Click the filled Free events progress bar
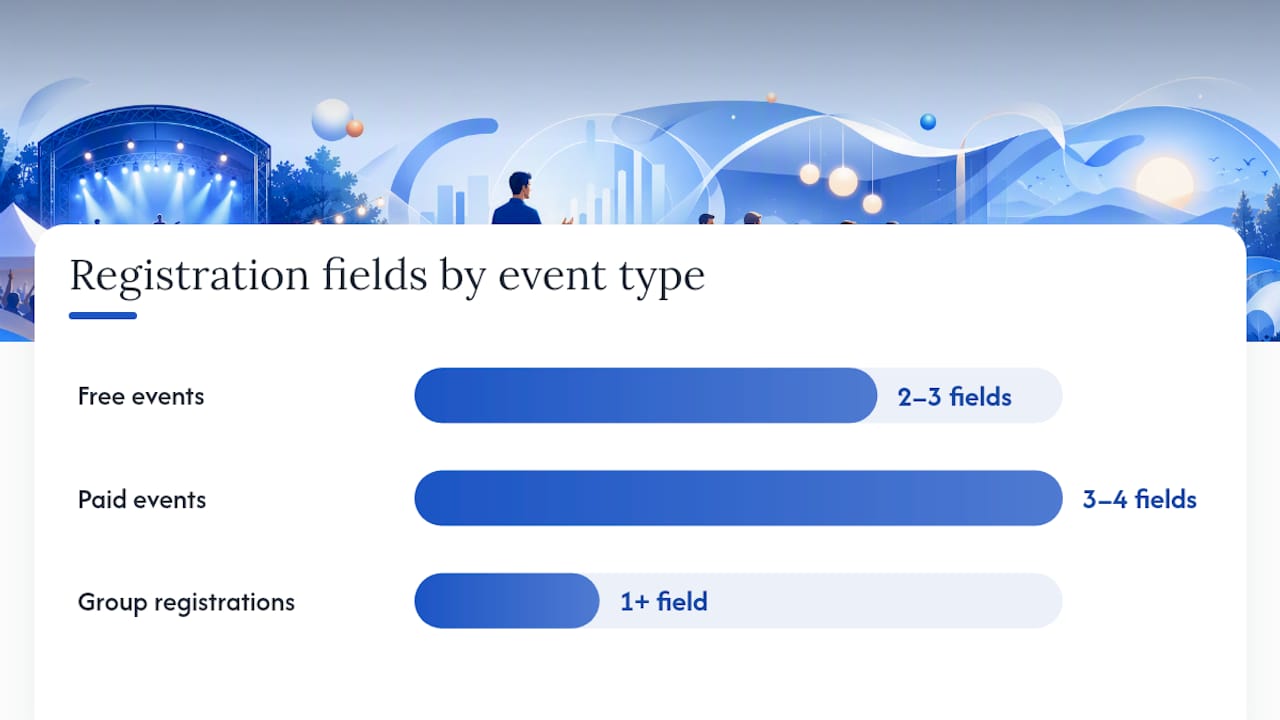This screenshot has width=1280, height=720. [x=646, y=395]
